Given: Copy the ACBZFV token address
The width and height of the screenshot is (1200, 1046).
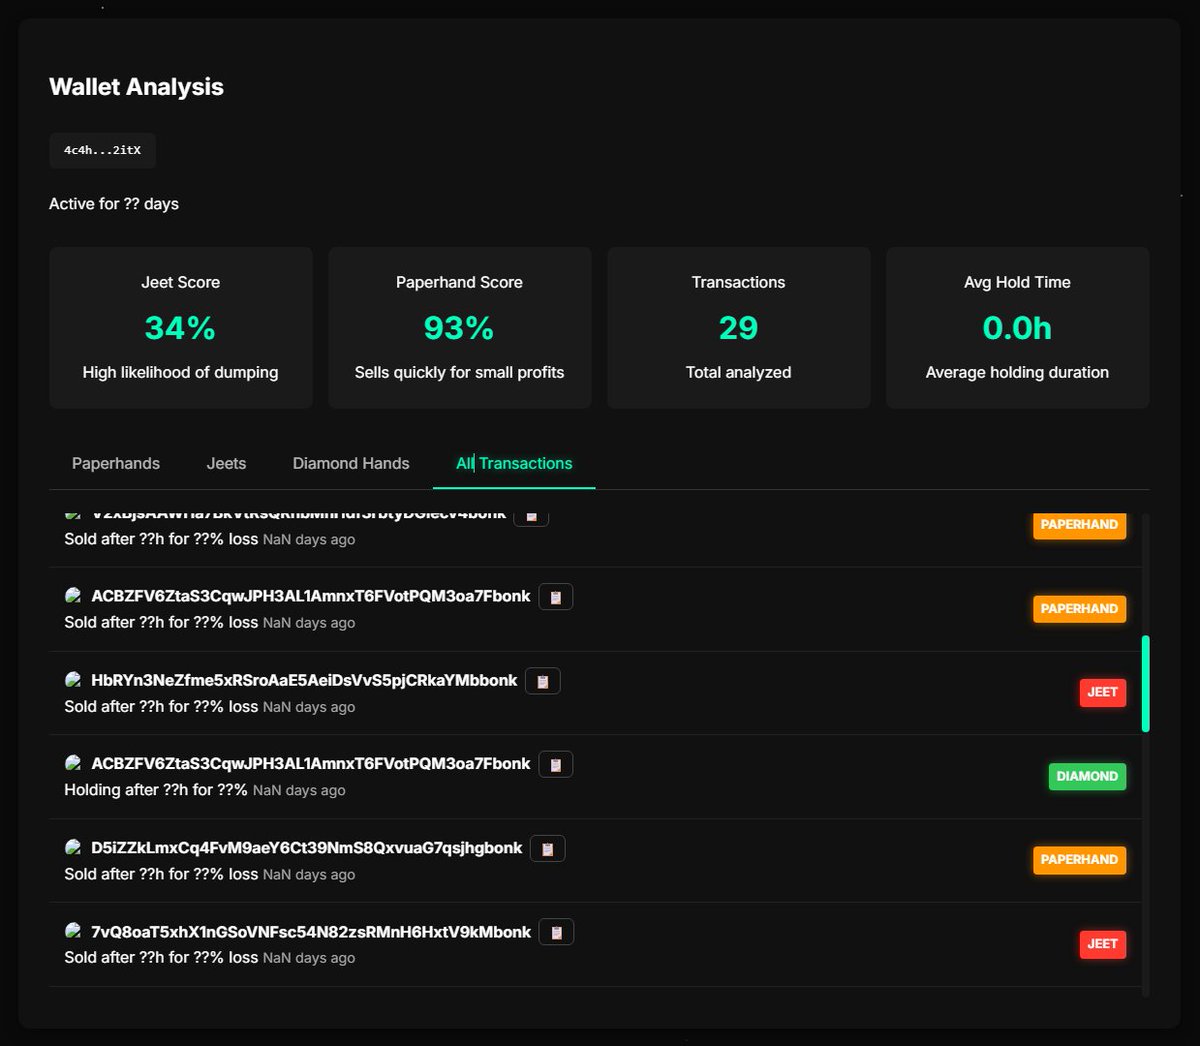Looking at the screenshot, I should [x=556, y=596].
